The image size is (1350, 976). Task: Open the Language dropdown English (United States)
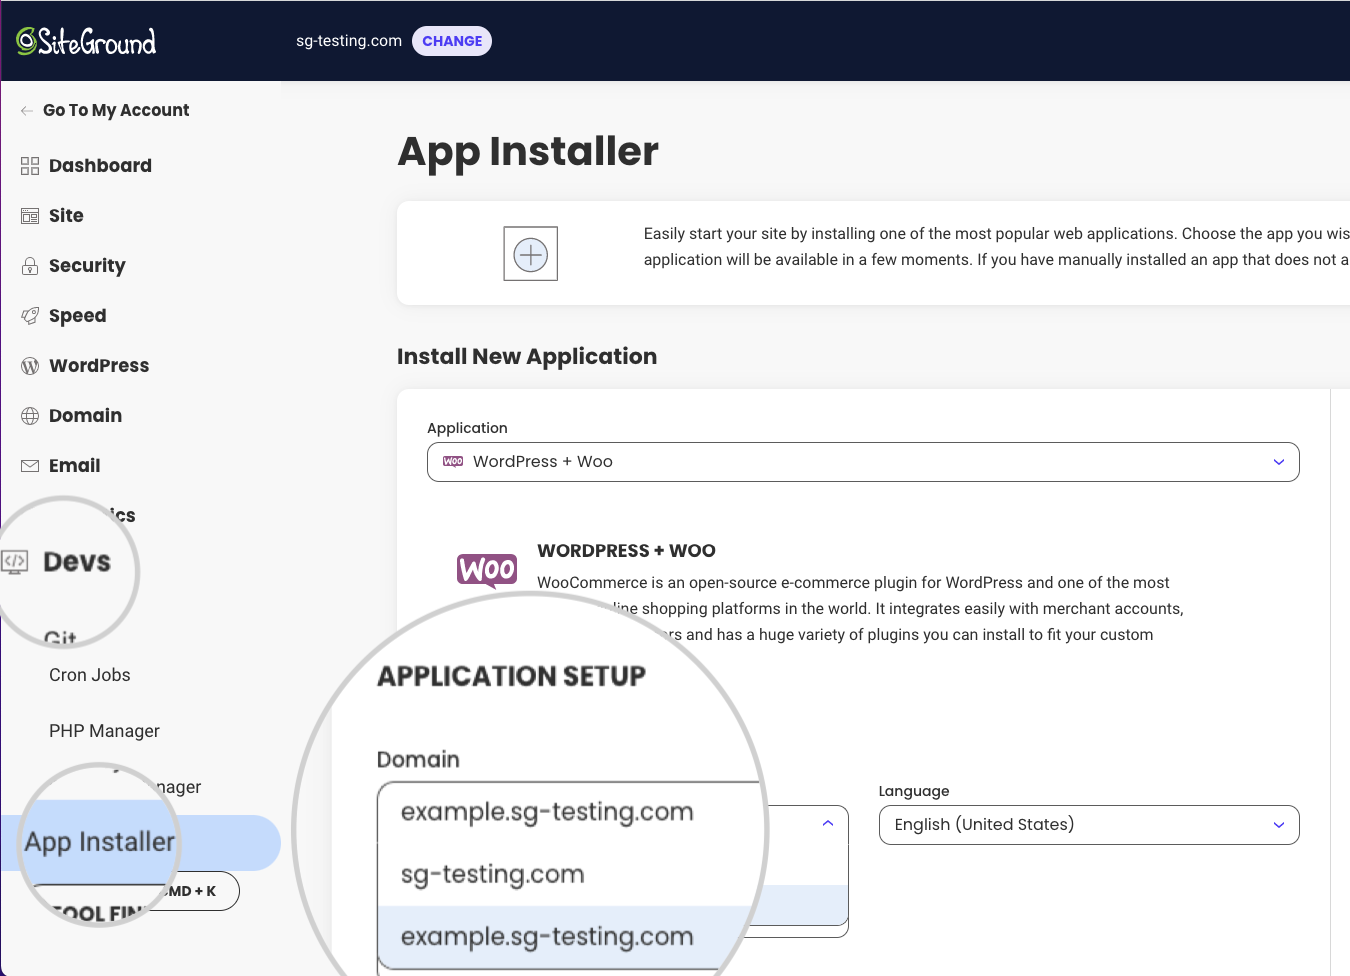[1089, 825]
